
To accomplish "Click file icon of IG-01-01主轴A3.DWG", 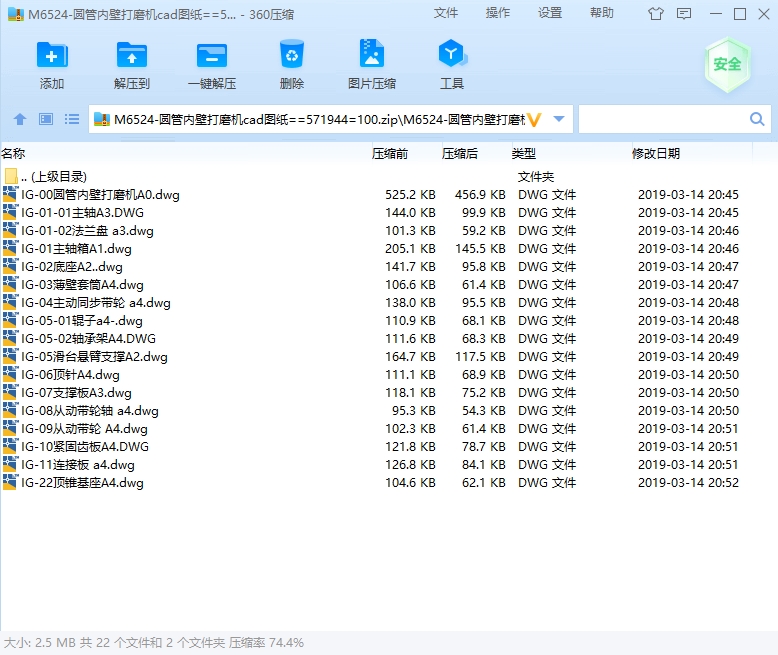I will tap(10, 212).
